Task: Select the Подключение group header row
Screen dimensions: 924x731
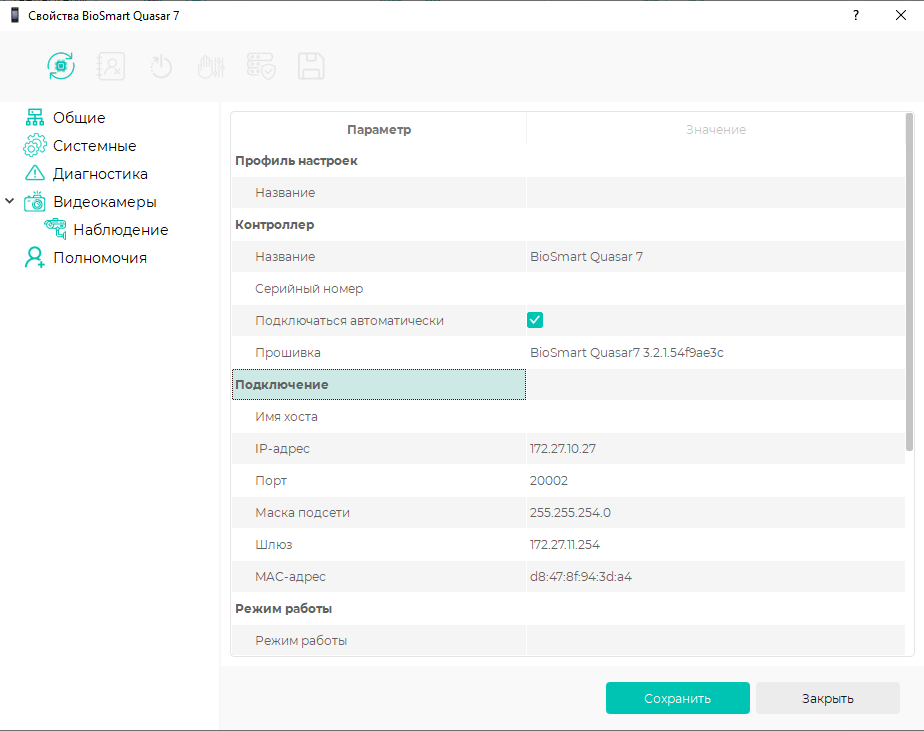Action: [x=379, y=384]
